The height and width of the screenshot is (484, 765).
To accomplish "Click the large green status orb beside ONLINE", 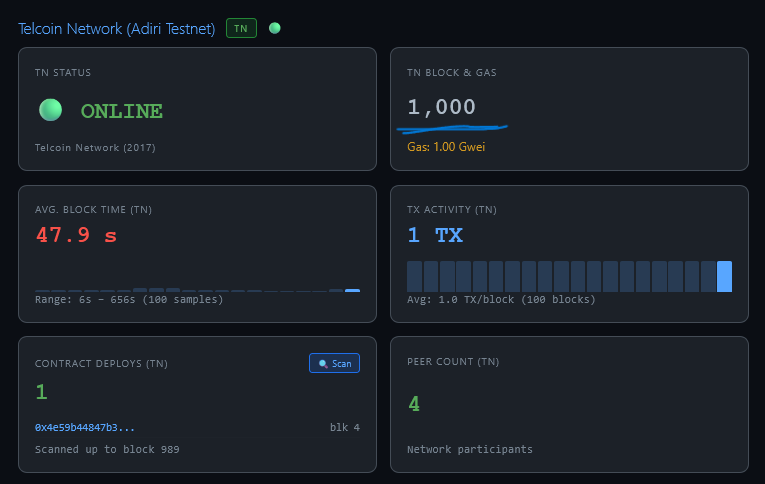I will [x=50, y=110].
